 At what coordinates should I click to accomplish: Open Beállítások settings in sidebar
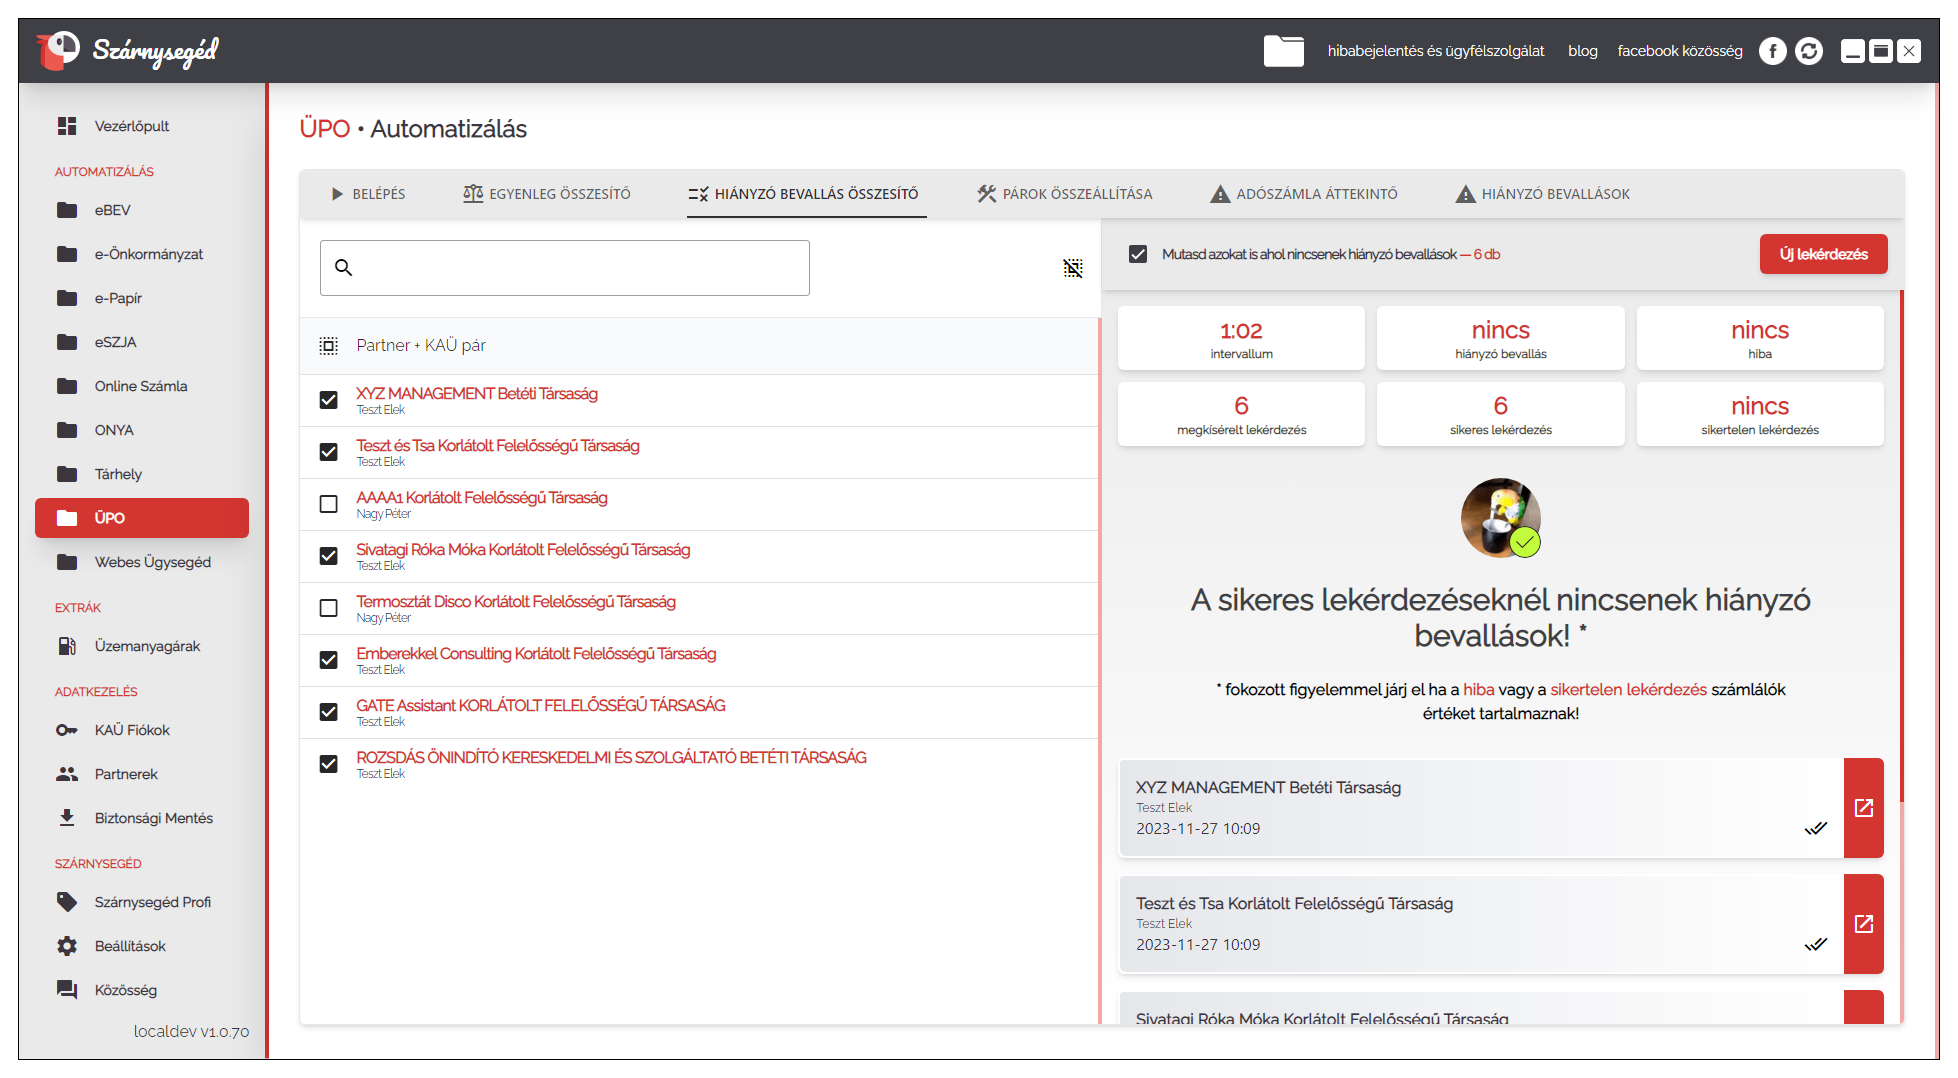[130, 946]
